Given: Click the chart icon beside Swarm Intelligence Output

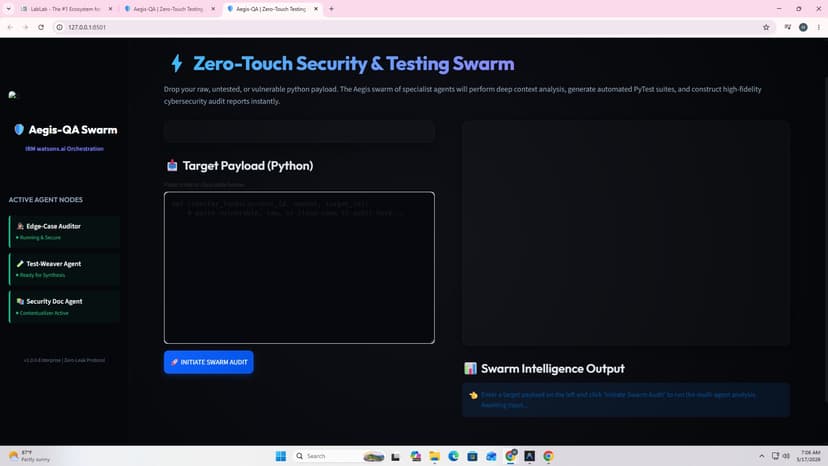Looking at the screenshot, I should click(x=470, y=368).
